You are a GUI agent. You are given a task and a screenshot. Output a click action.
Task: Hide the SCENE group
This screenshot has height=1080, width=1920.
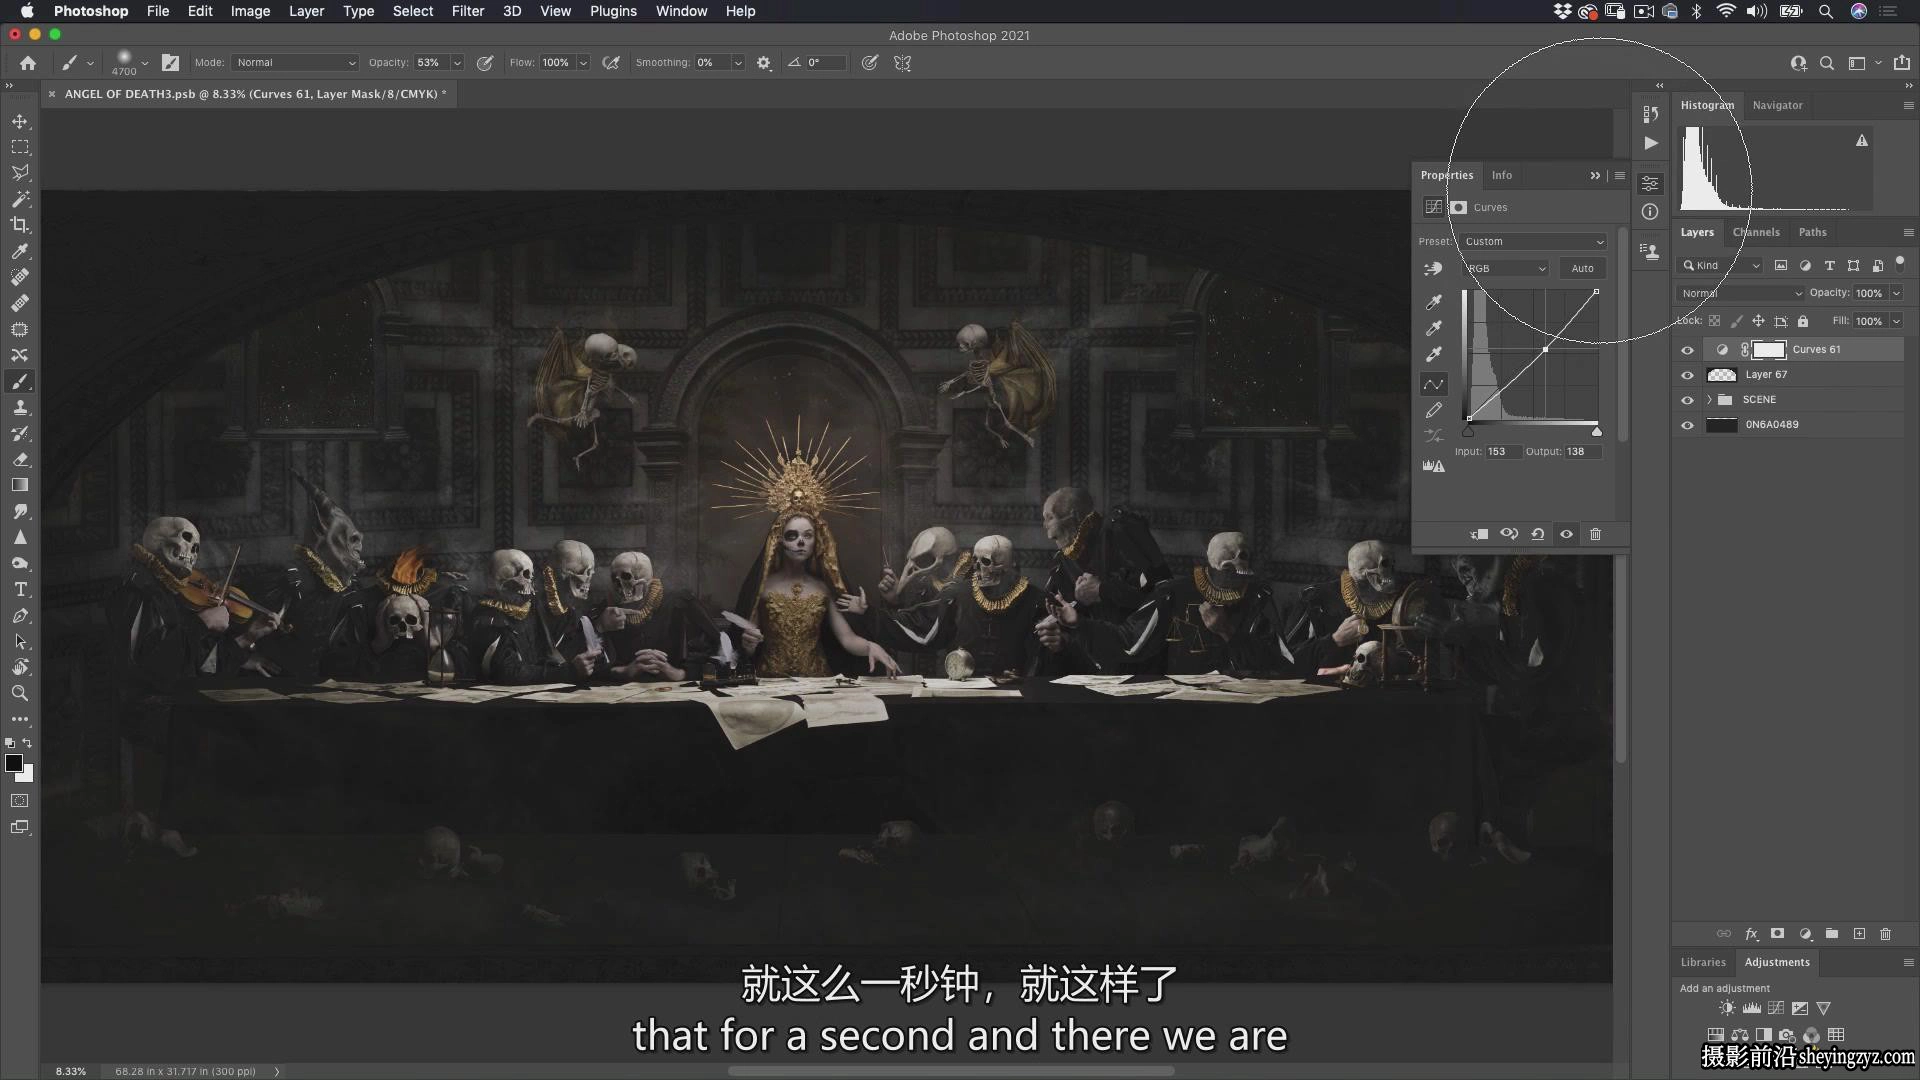click(x=1687, y=400)
